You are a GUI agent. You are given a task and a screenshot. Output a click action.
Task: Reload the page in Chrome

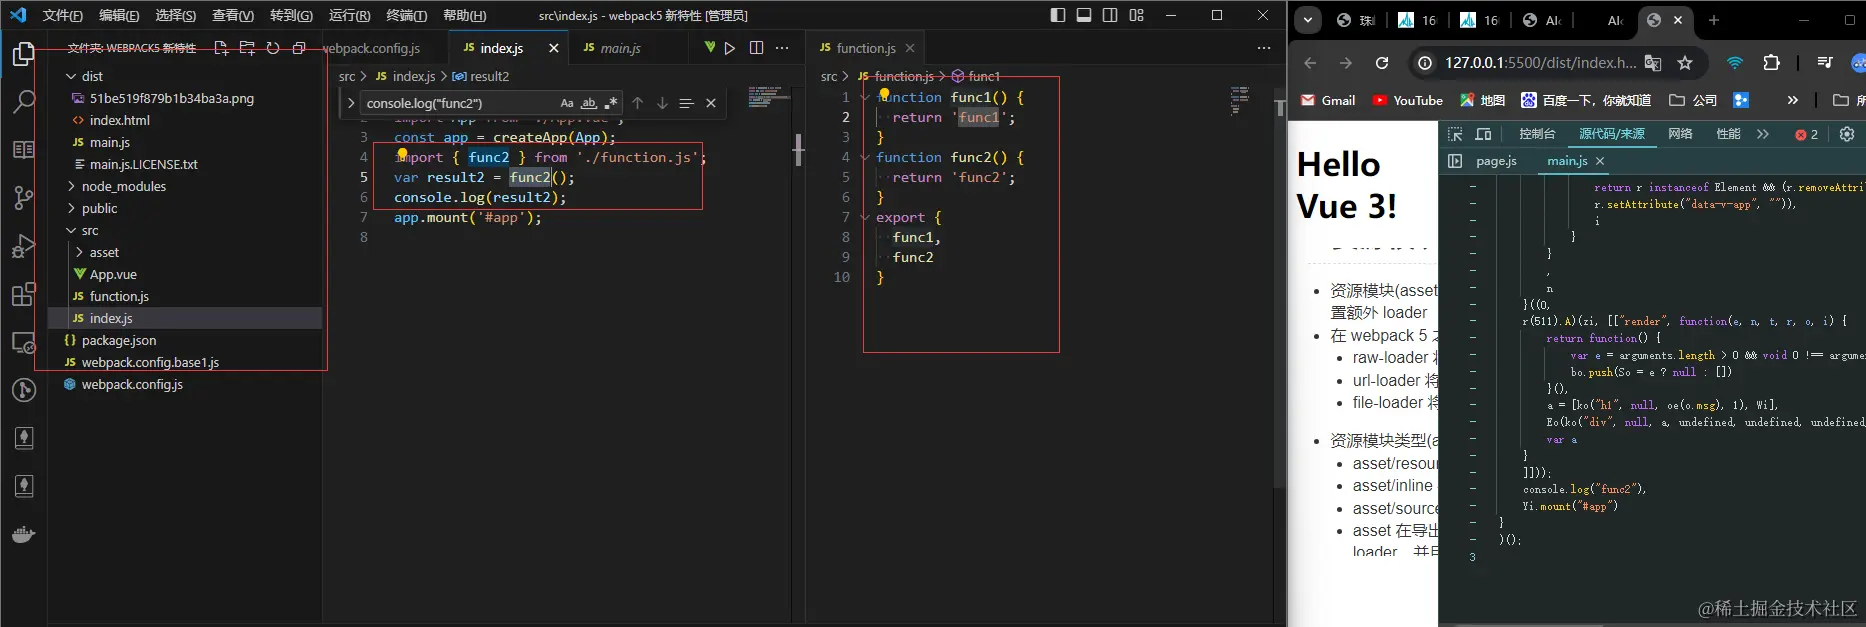1382,63
